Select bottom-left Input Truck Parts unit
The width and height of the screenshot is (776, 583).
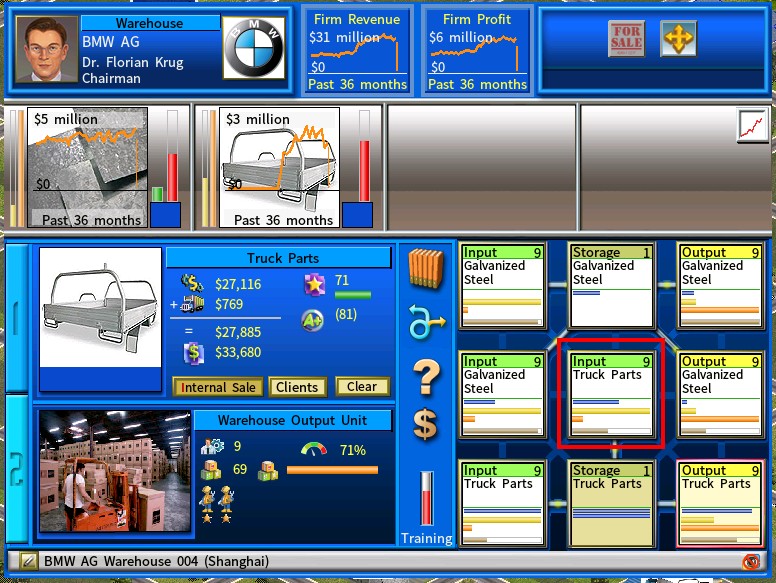pos(502,503)
